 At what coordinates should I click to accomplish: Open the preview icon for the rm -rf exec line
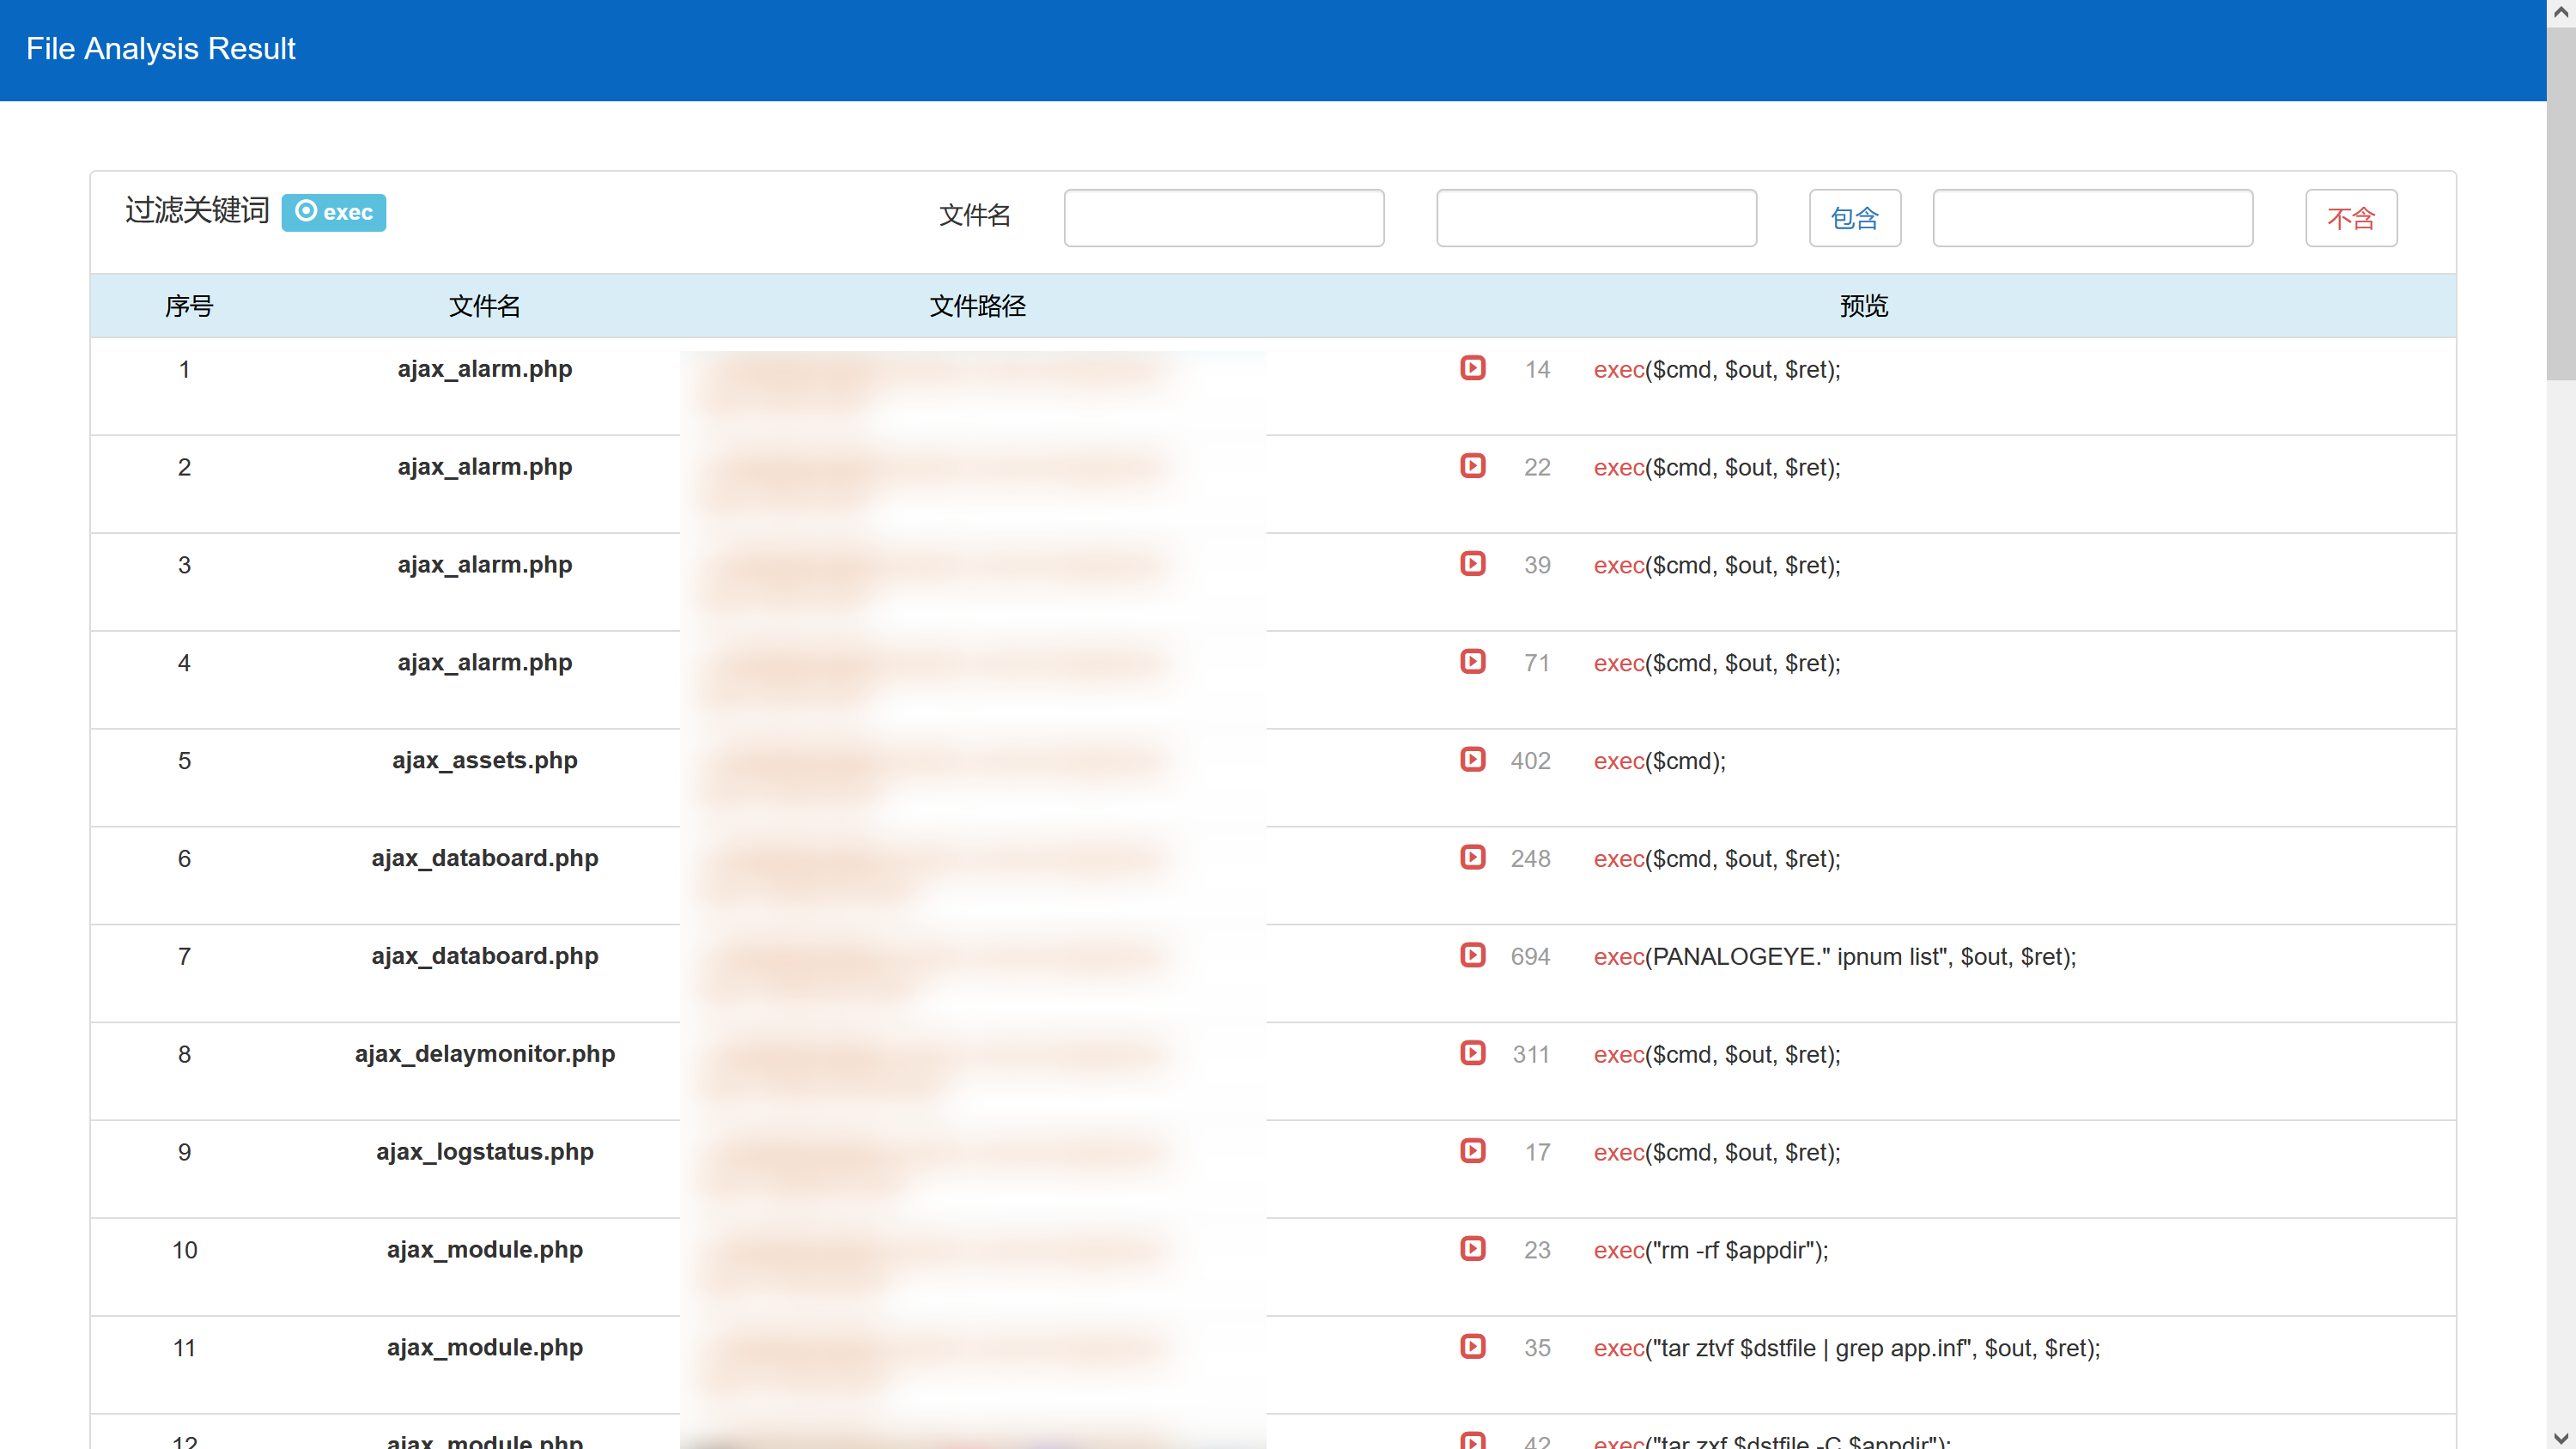tap(1472, 1249)
